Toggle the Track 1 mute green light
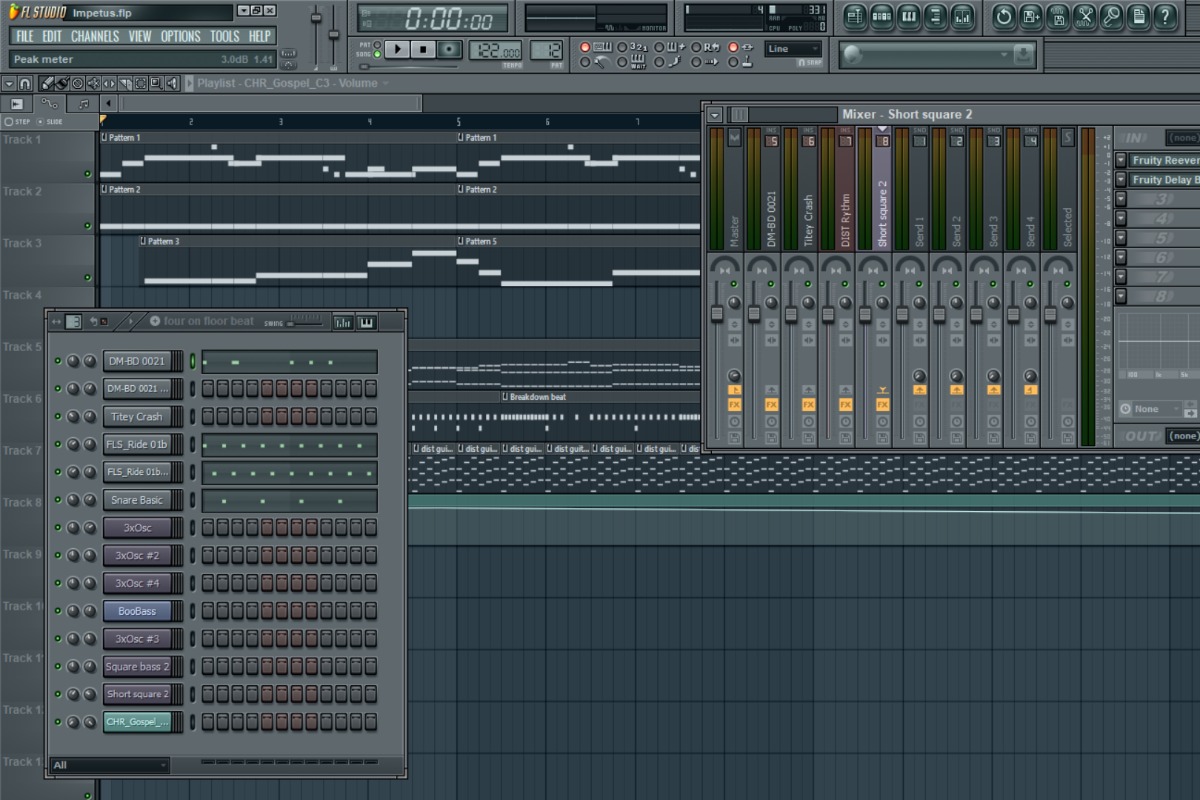Image resolution: width=1200 pixels, height=800 pixels. tap(88, 174)
